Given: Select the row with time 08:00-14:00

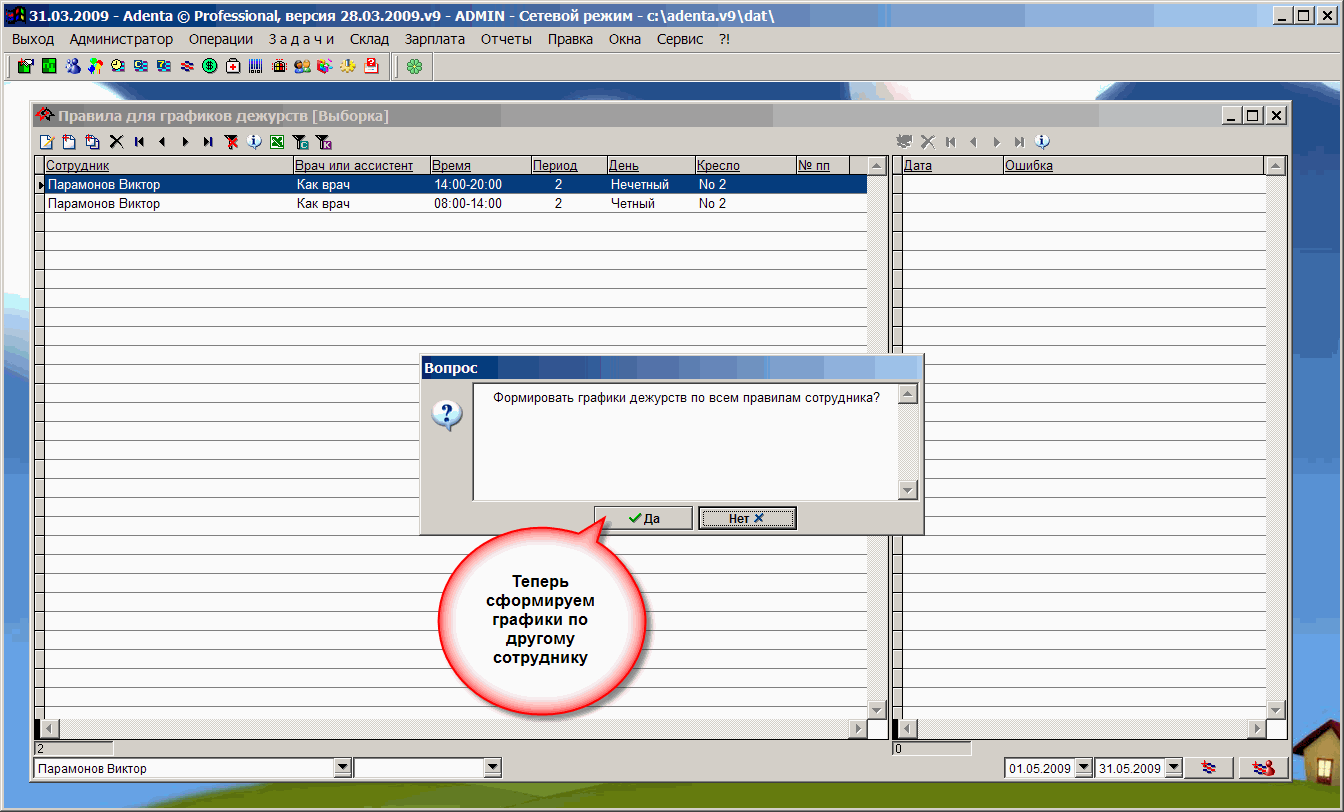Looking at the screenshot, I should (x=450, y=204).
